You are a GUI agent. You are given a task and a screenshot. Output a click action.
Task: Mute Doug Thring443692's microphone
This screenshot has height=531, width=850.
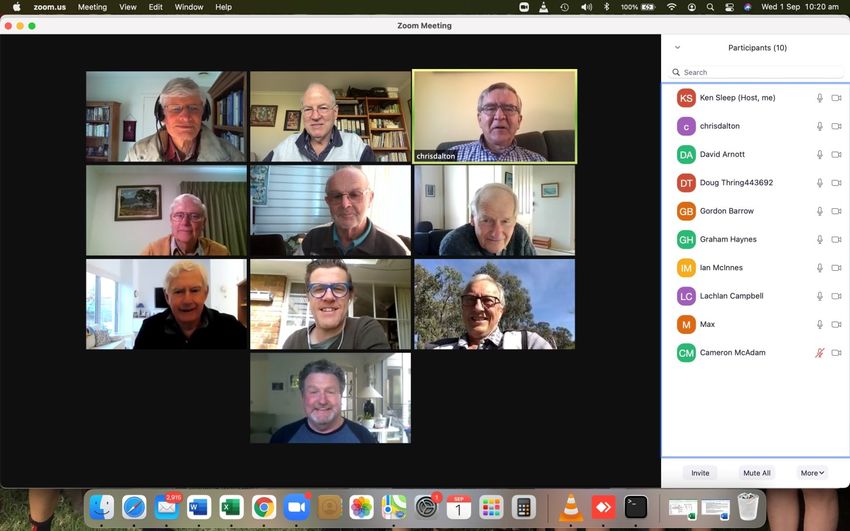[x=820, y=183]
